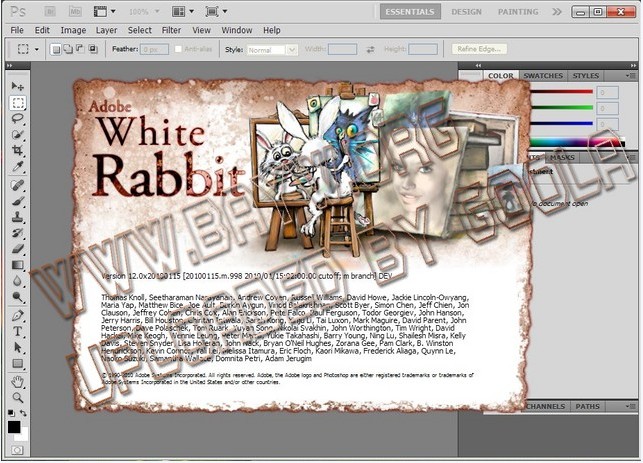The image size is (643, 463).
Task: Select the Eyedropper tool
Action: click(18, 167)
